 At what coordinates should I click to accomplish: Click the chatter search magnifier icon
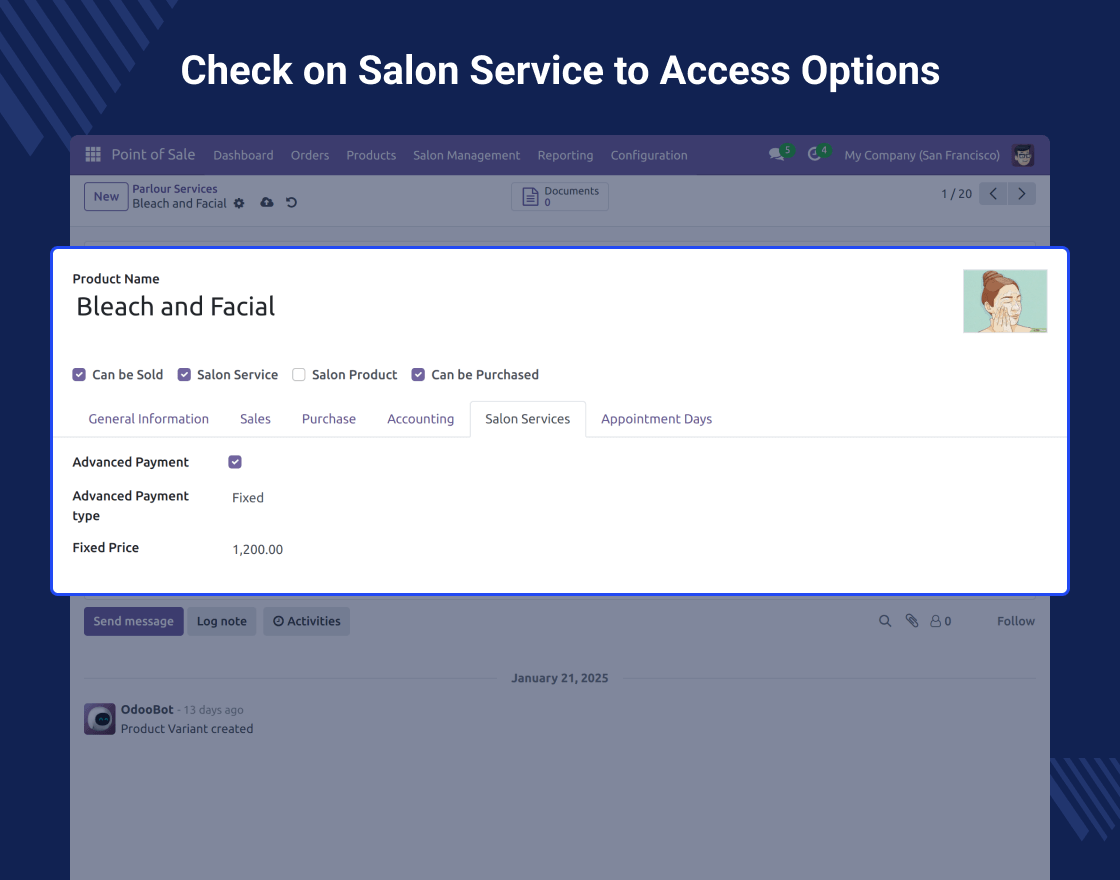(885, 621)
